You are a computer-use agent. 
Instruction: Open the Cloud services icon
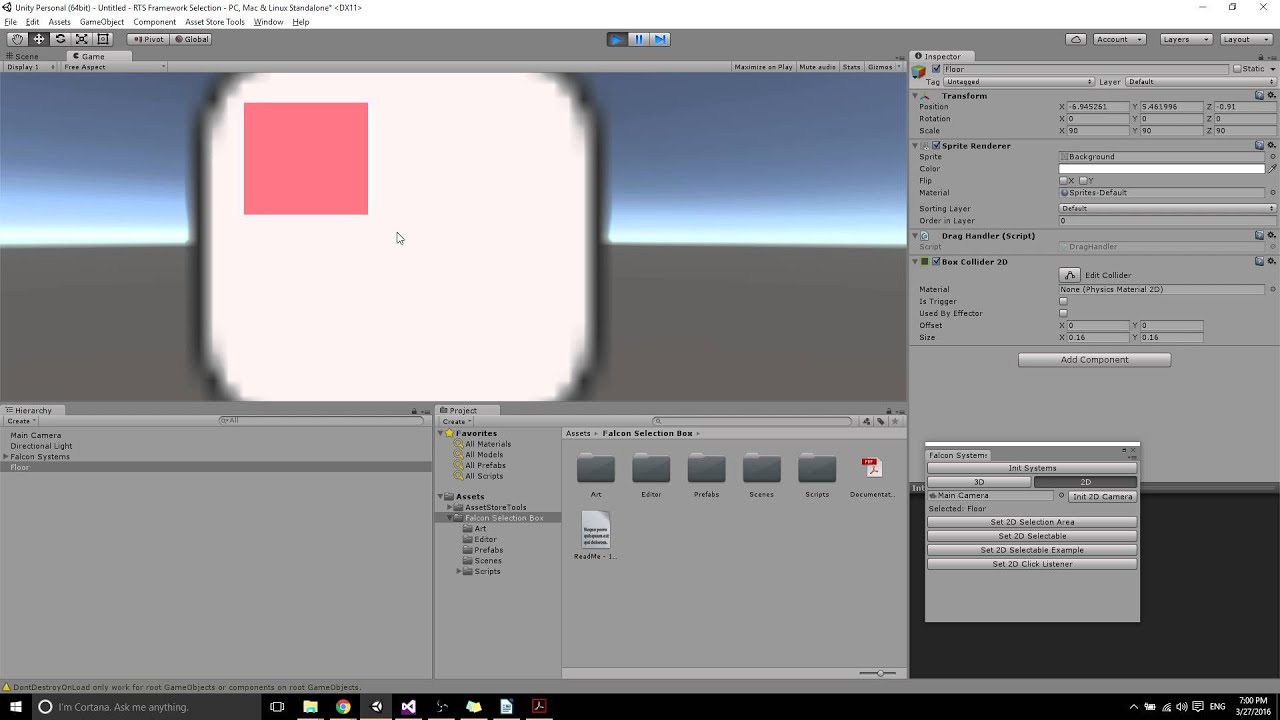pos(1076,39)
